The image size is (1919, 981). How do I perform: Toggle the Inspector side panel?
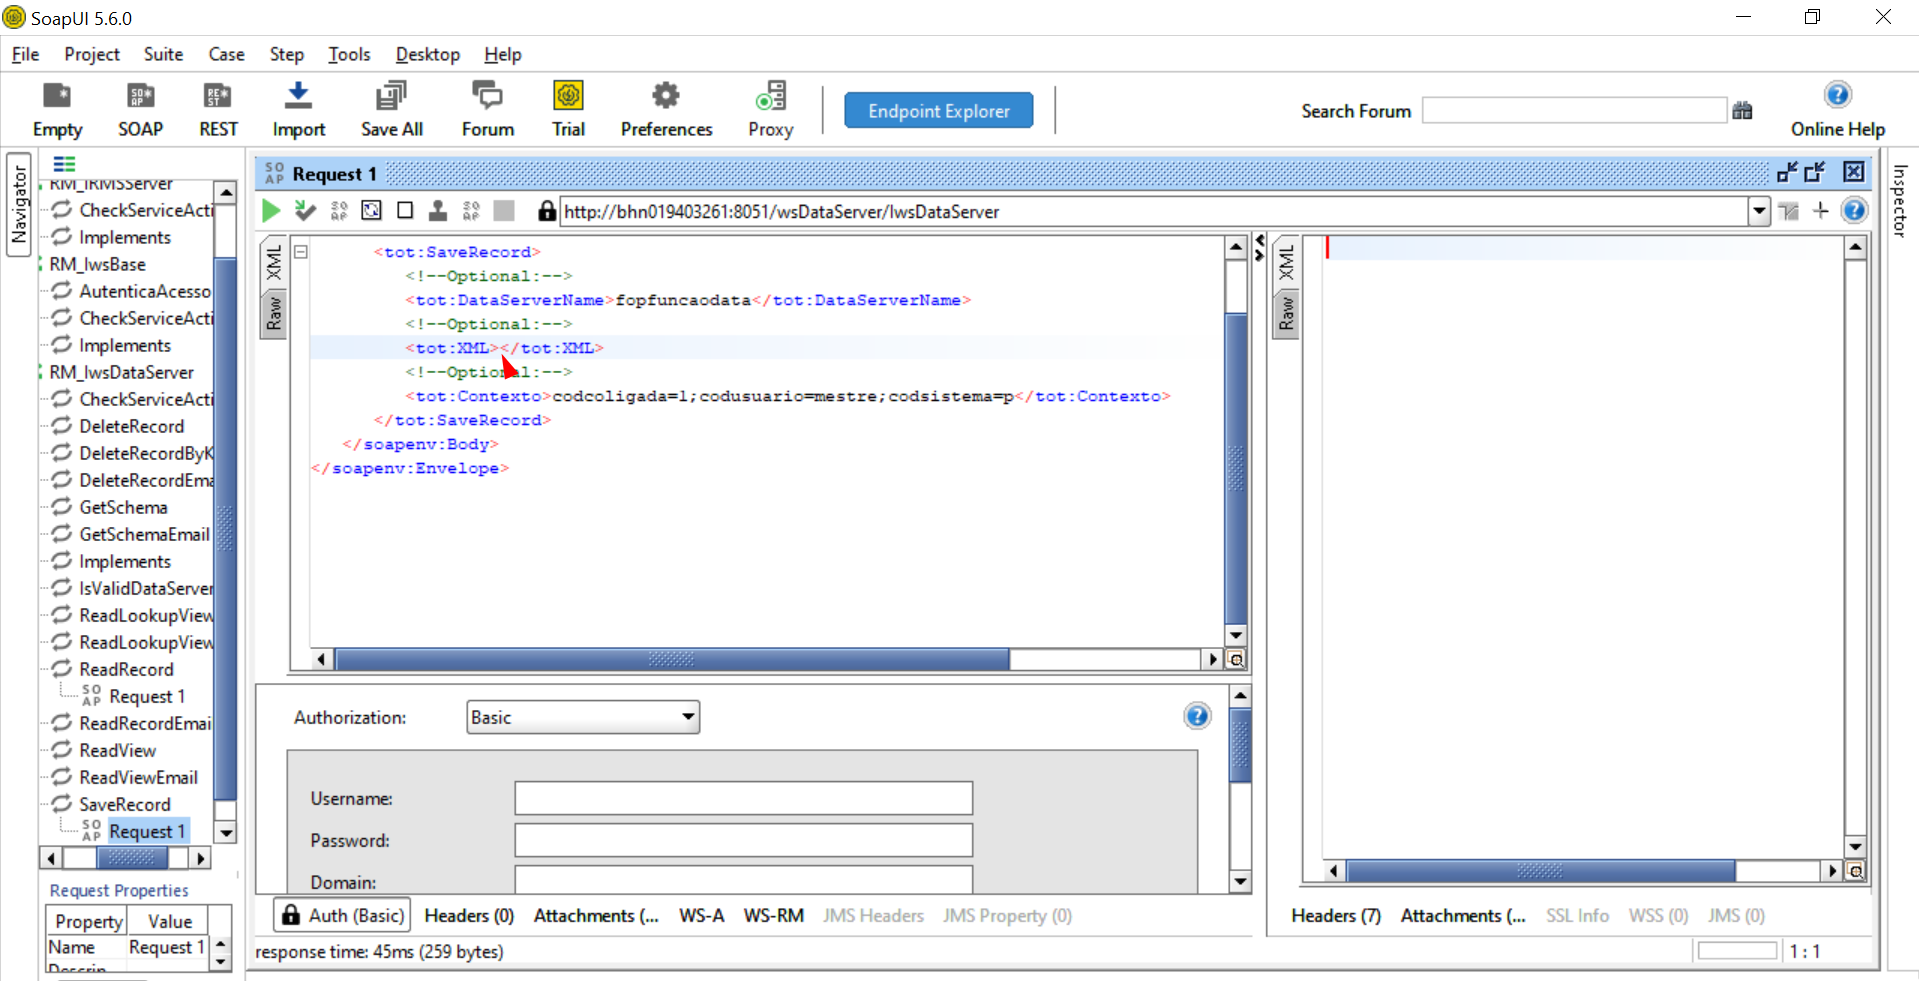pos(1900,200)
